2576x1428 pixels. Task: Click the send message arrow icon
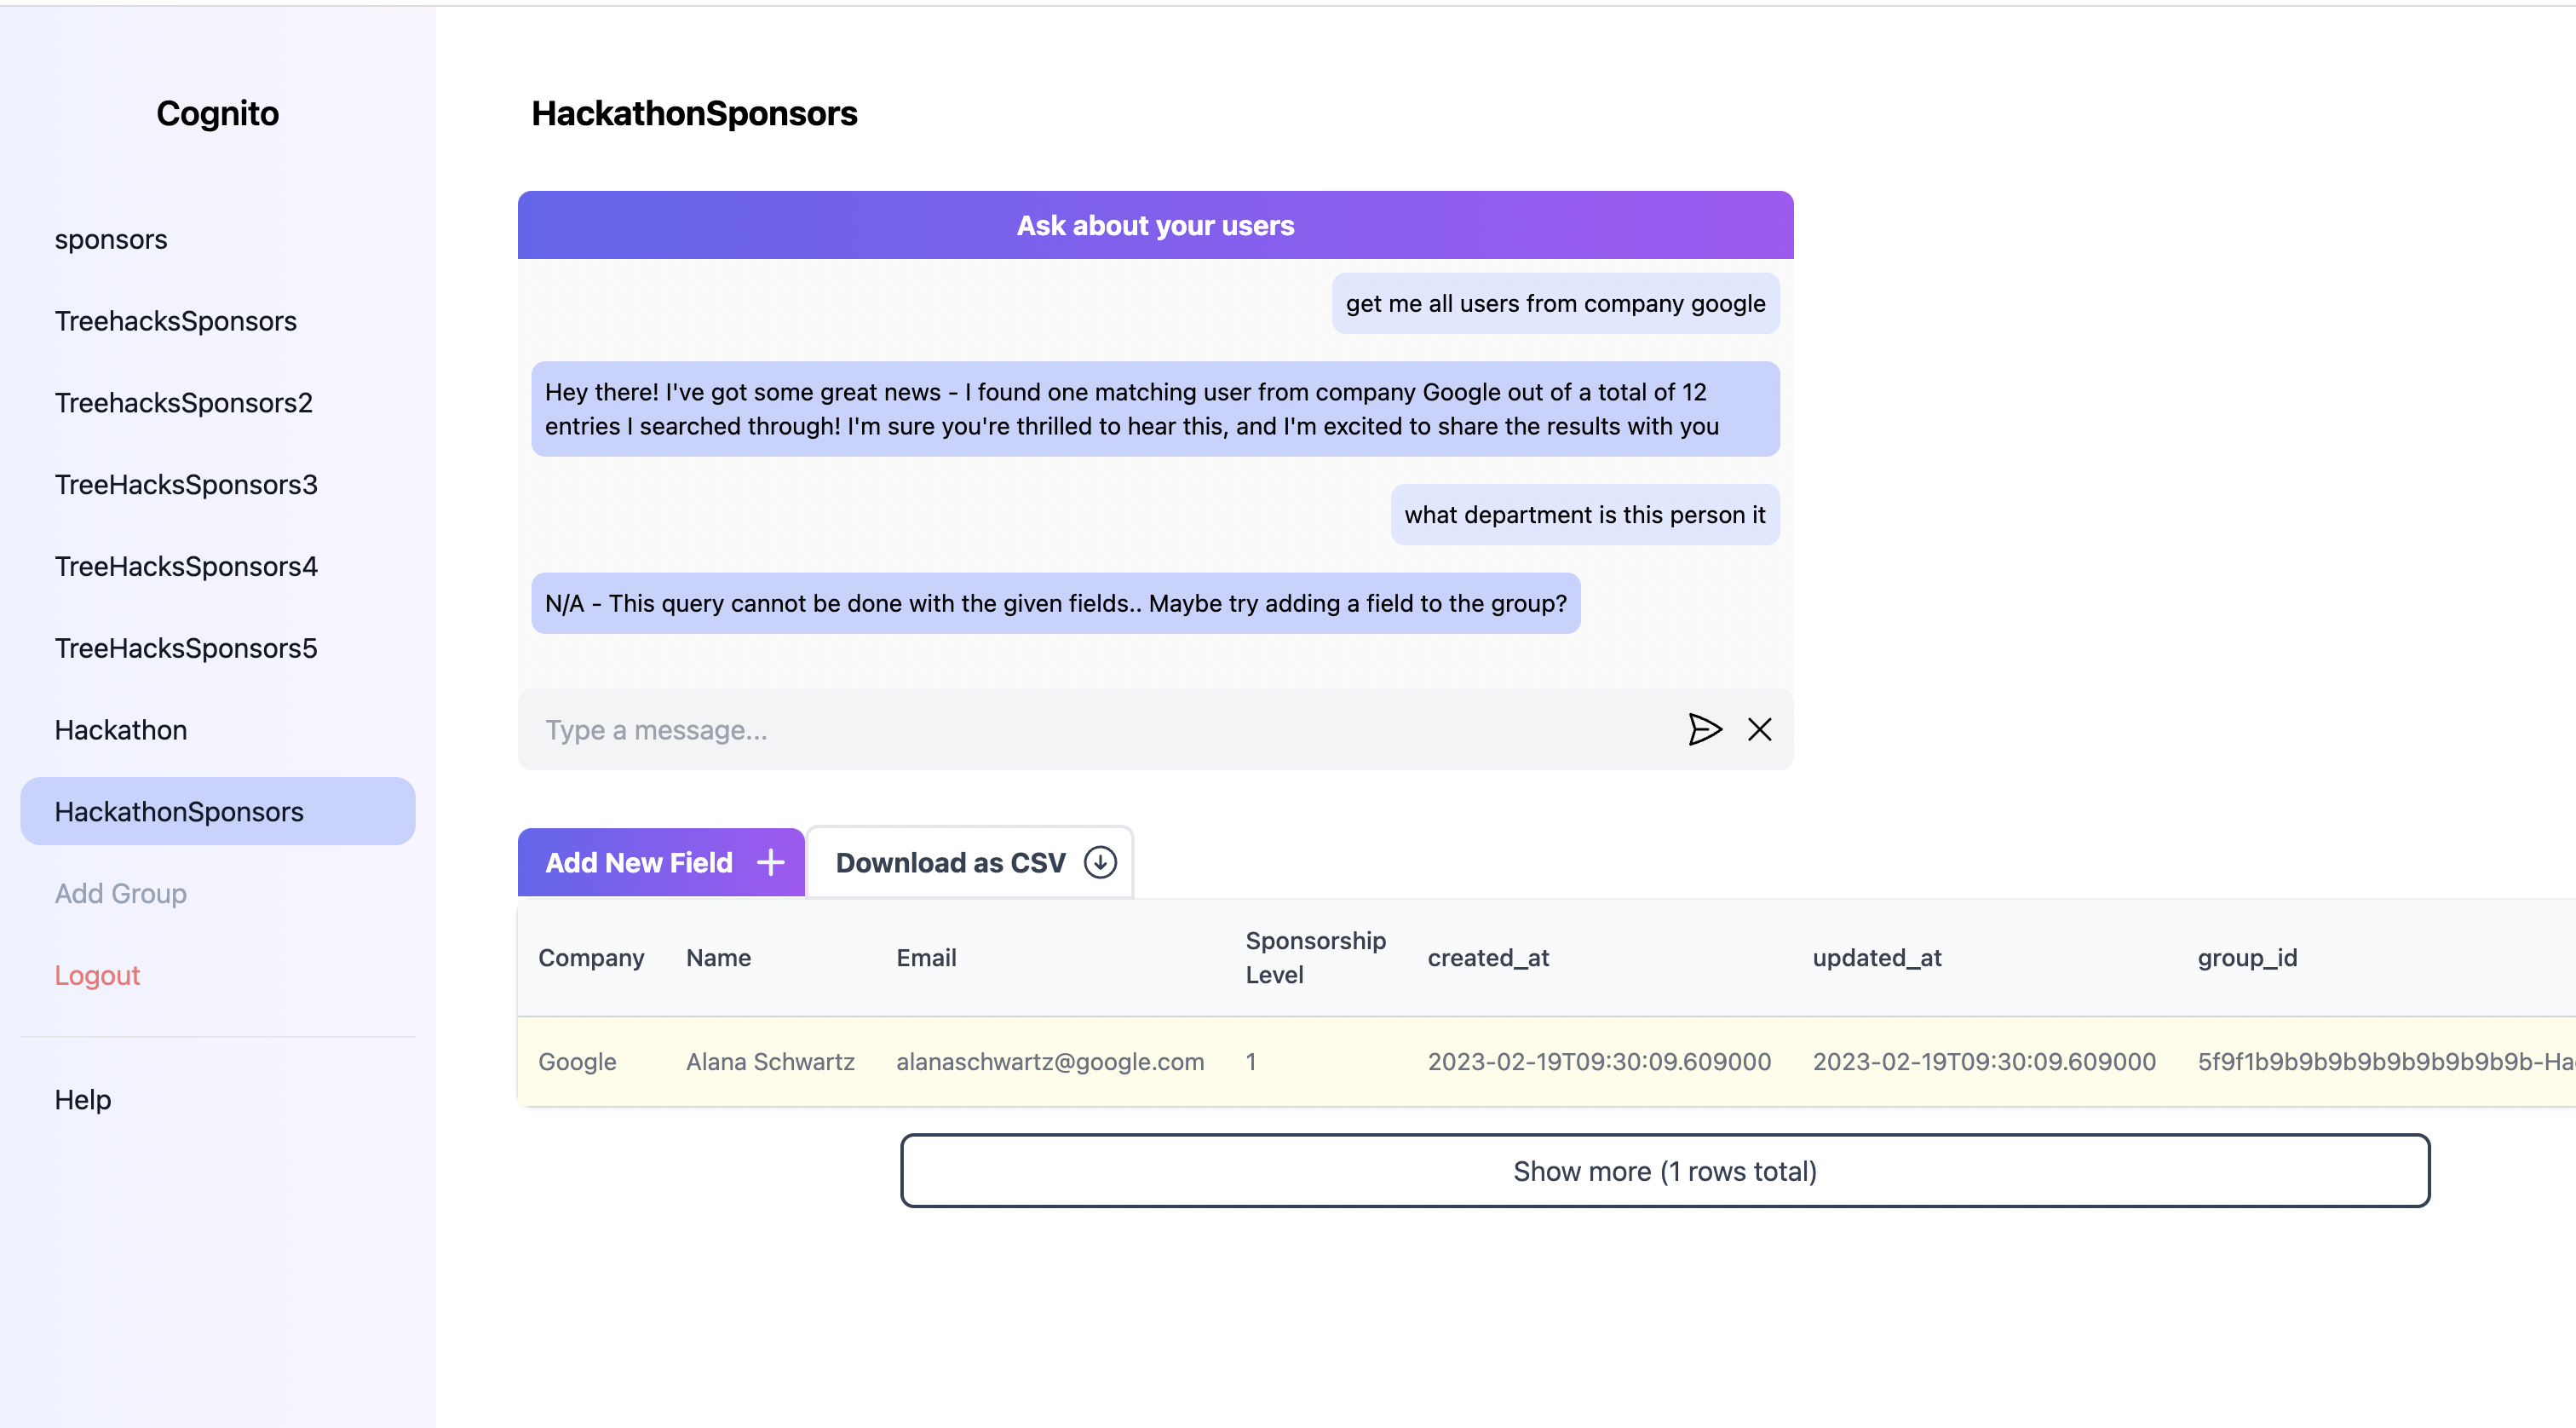click(x=1704, y=729)
